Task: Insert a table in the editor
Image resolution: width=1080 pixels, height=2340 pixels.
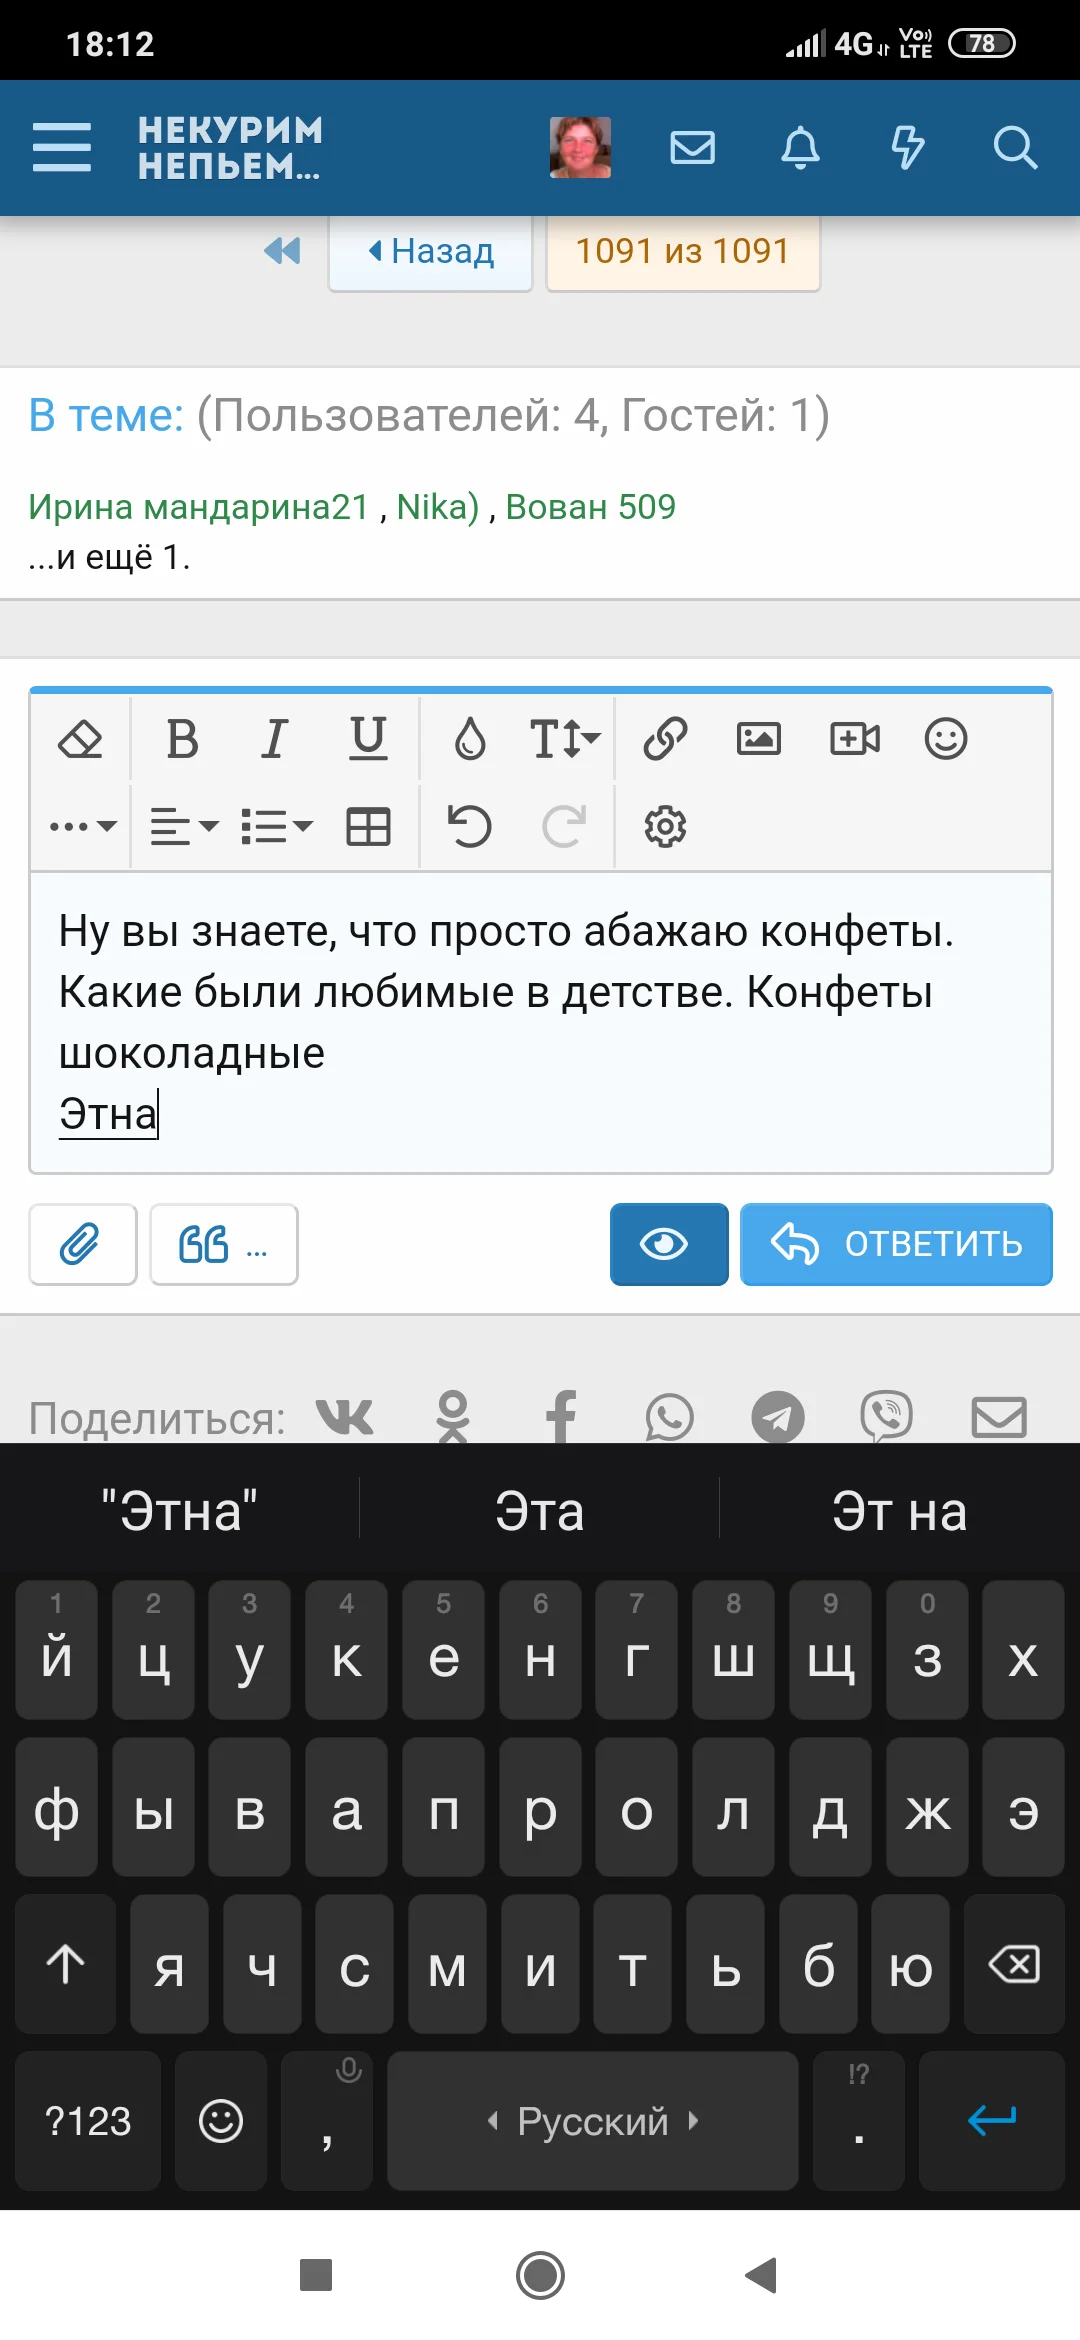Action: coord(368,827)
